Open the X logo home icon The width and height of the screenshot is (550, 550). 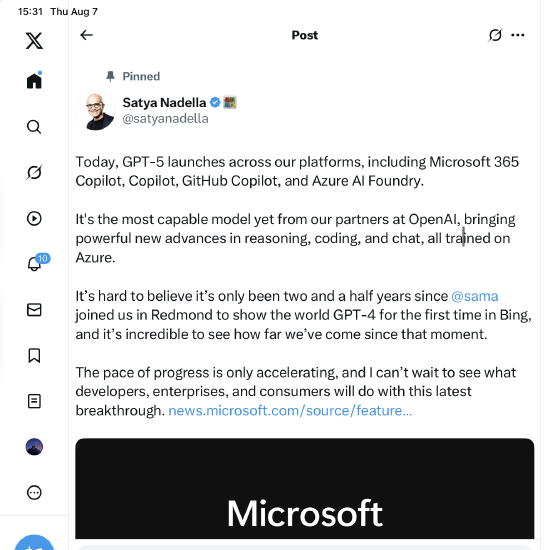coord(34,41)
